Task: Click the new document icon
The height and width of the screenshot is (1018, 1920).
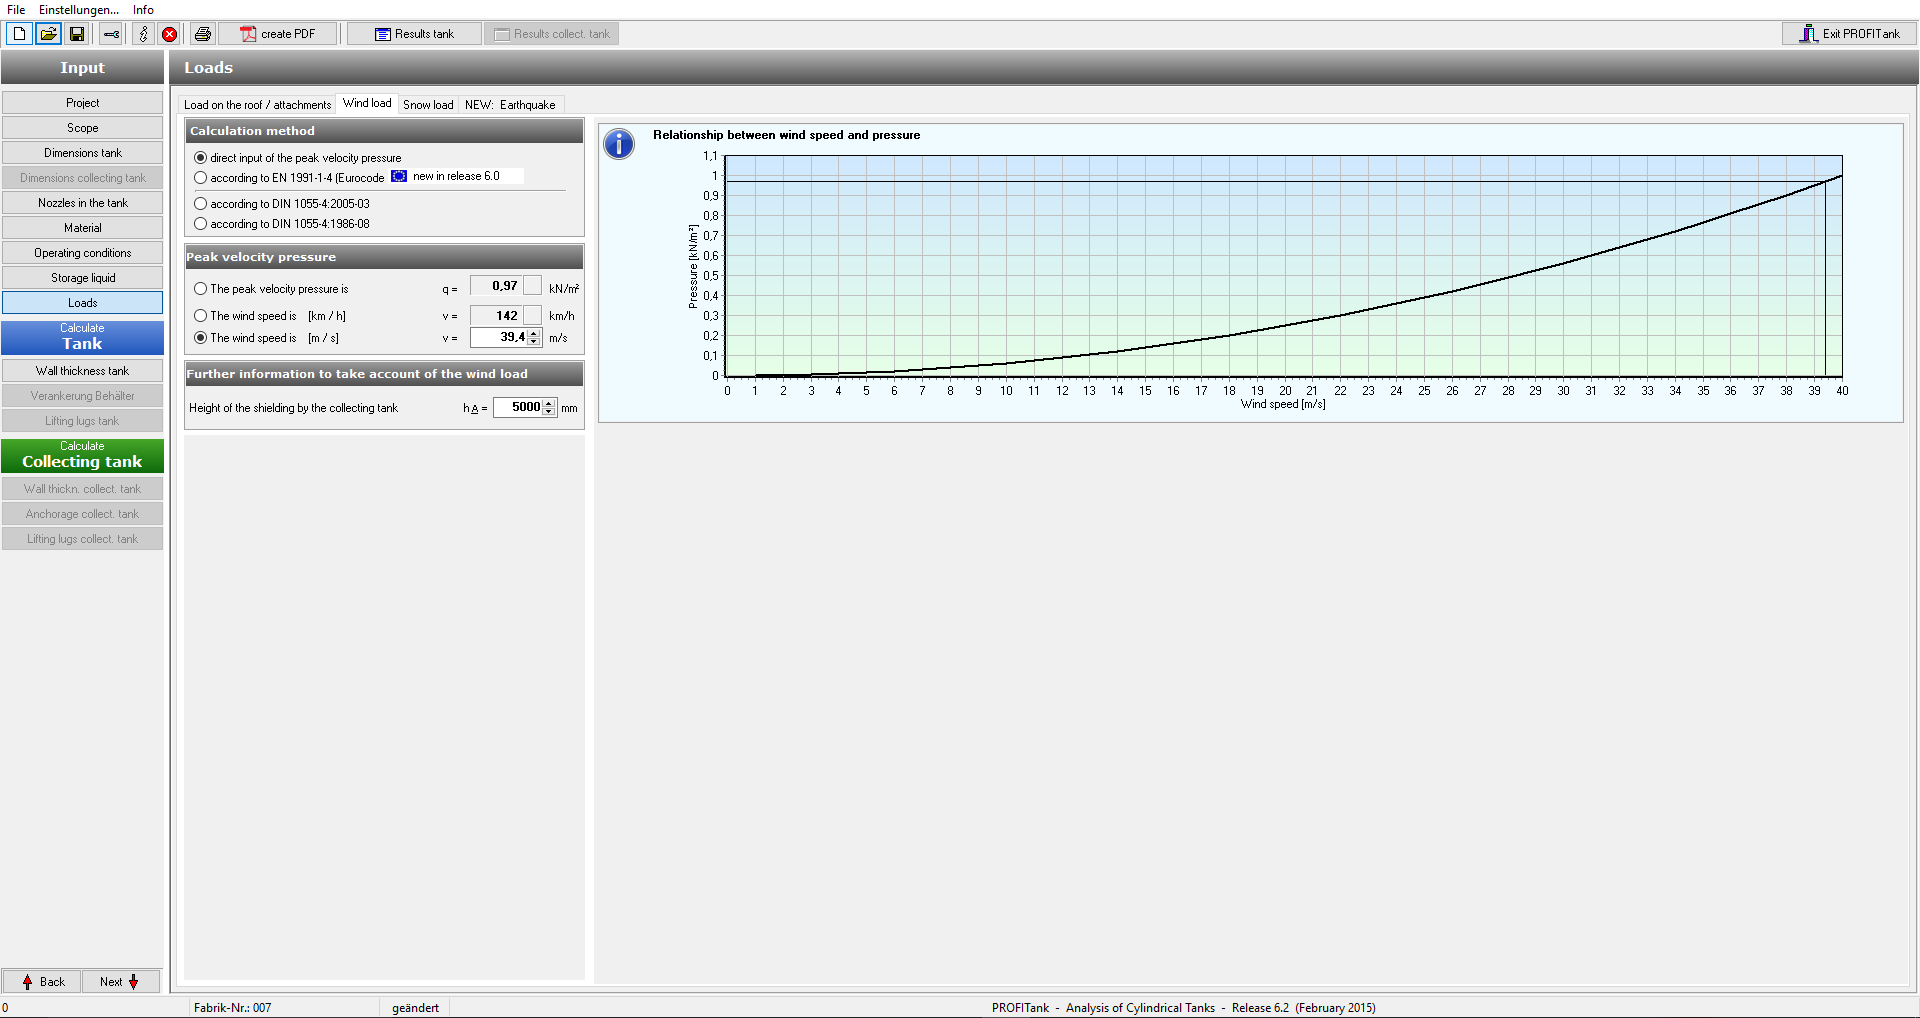Action: point(19,34)
